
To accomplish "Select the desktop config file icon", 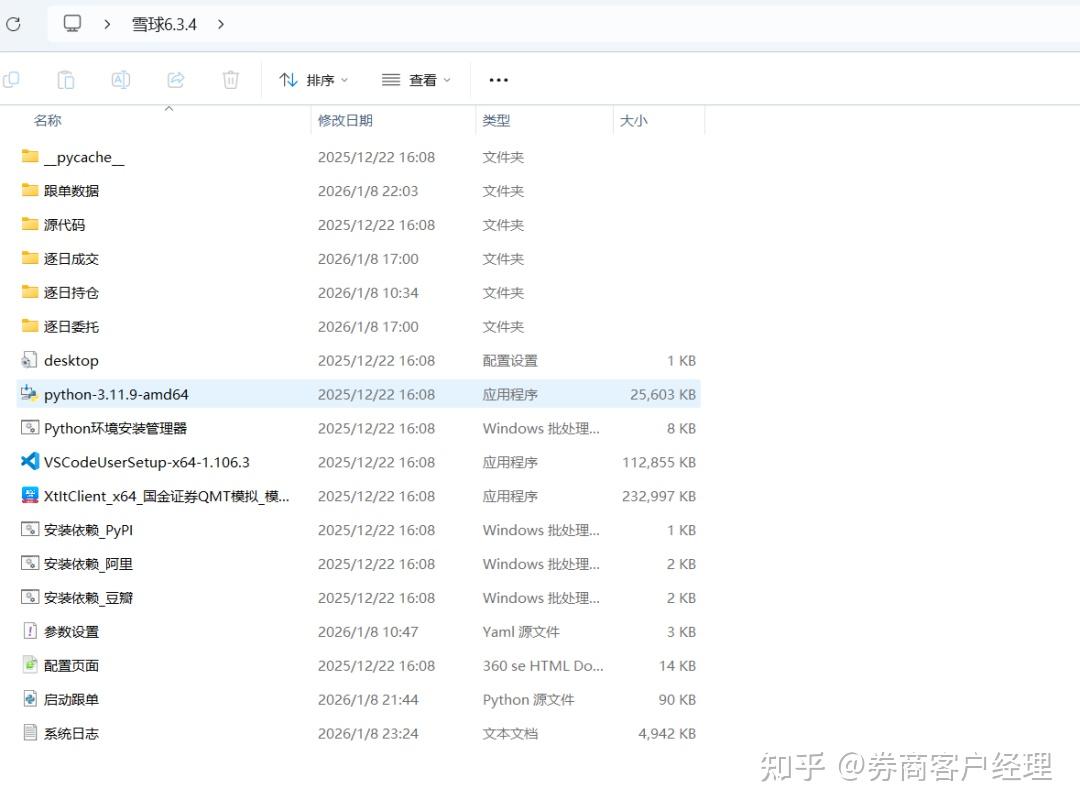I will click(30, 360).
